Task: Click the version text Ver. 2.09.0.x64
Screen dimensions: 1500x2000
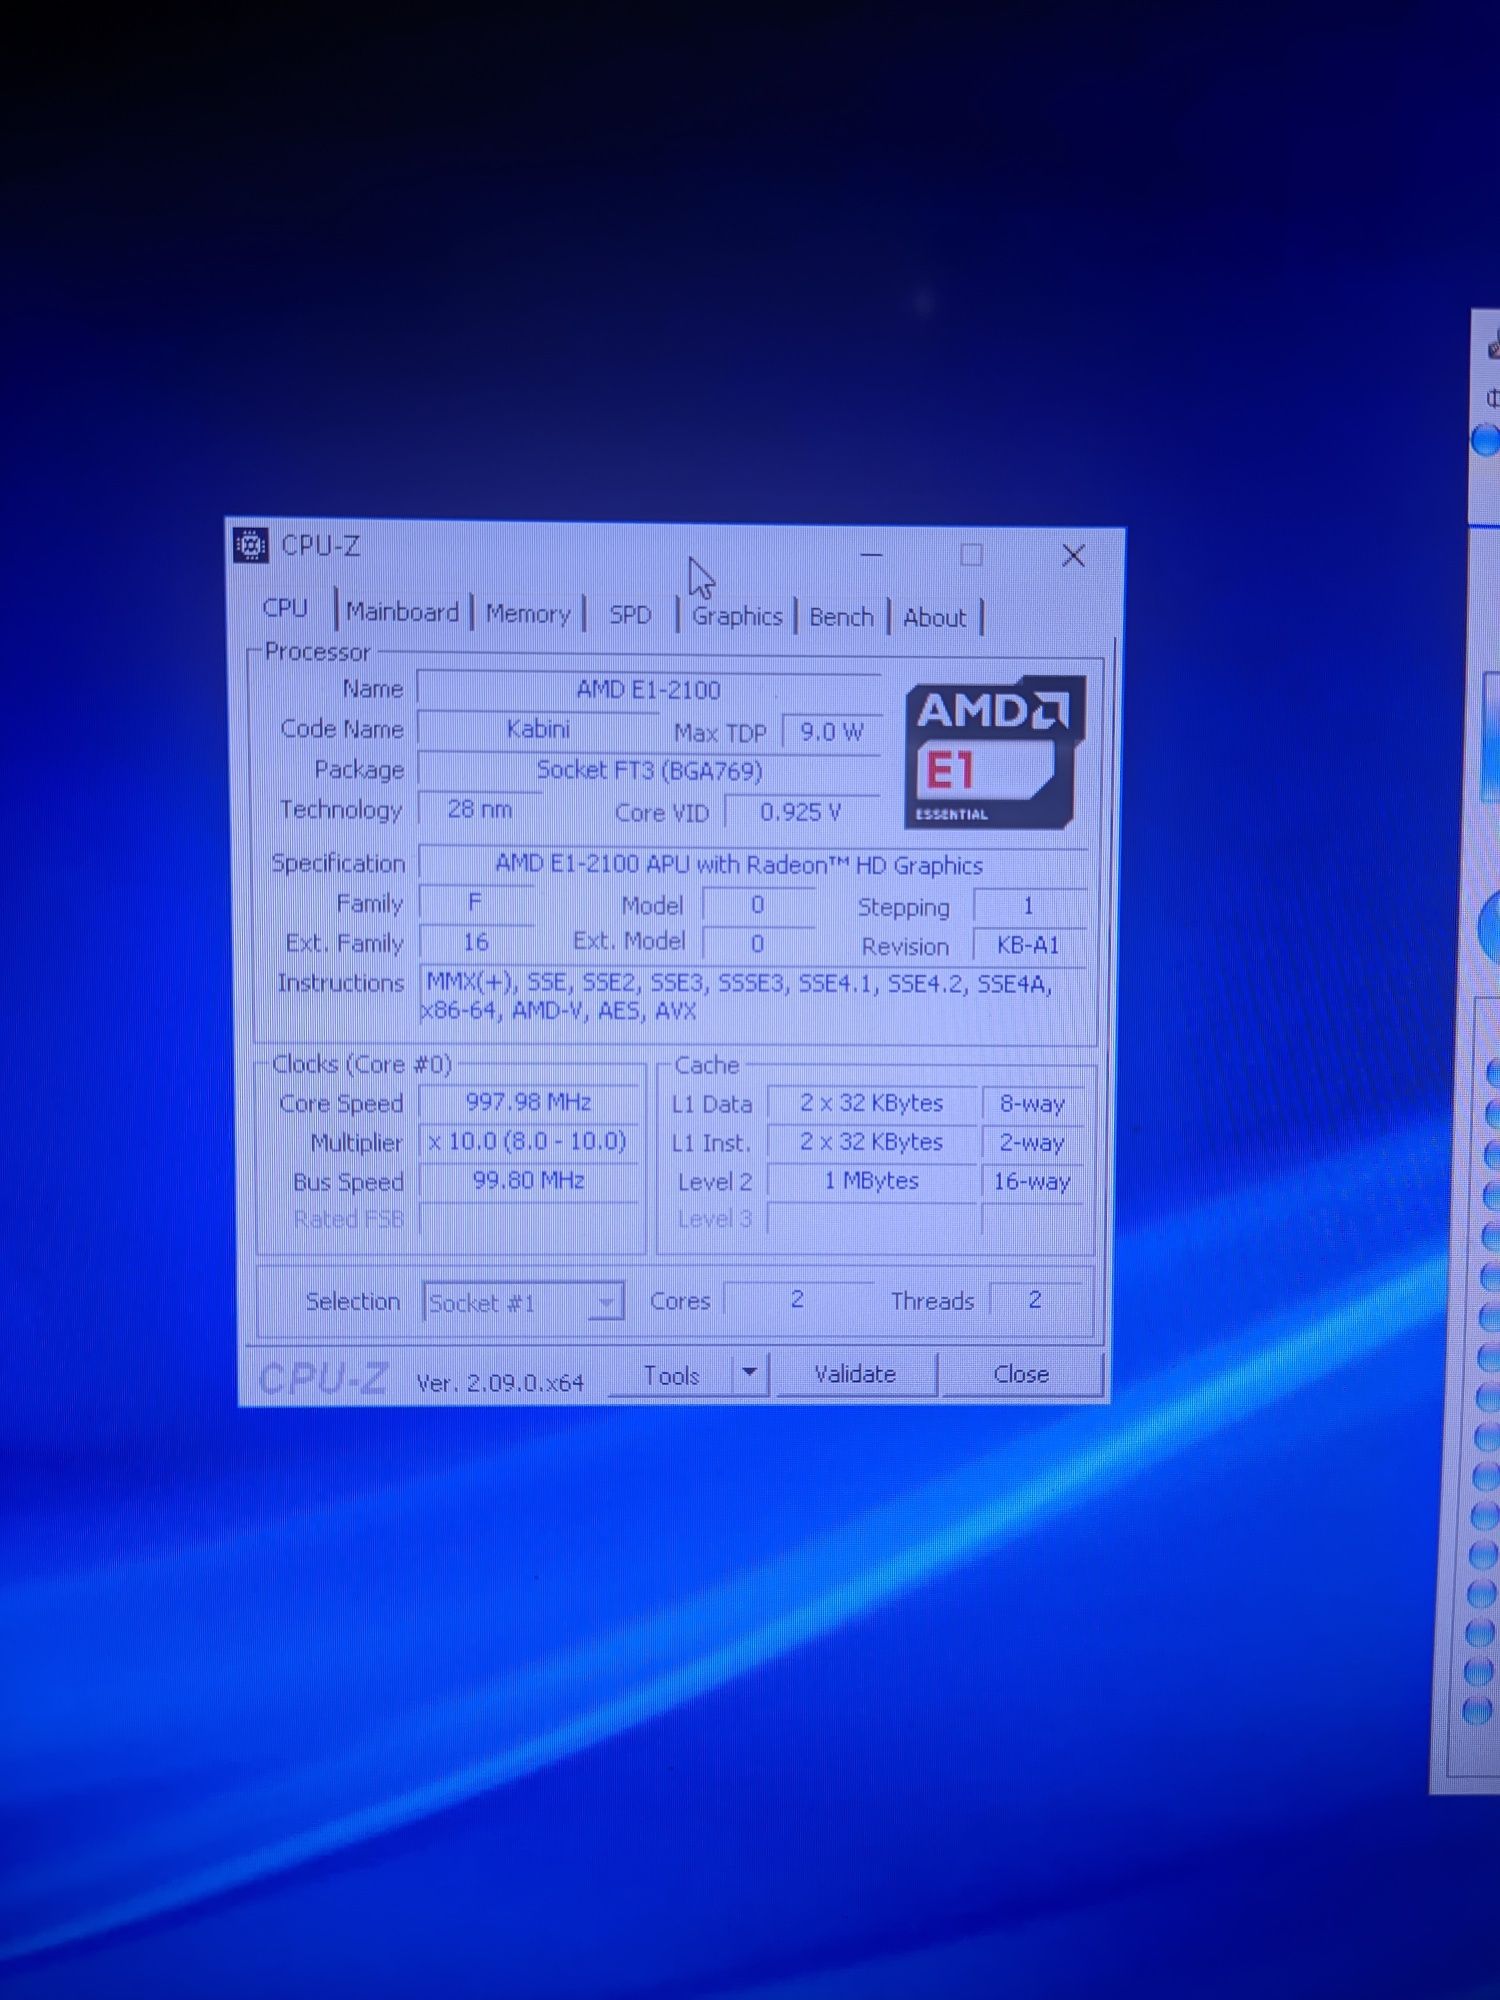Action: click(x=500, y=1383)
